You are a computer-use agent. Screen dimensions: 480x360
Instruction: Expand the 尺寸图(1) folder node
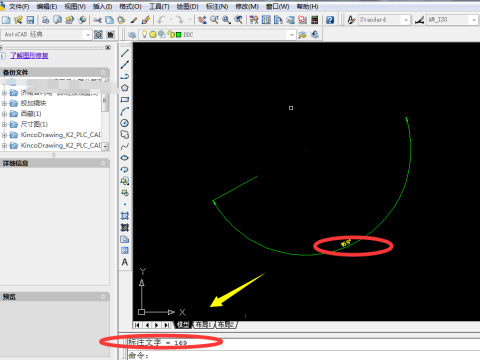click(x=4, y=125)
